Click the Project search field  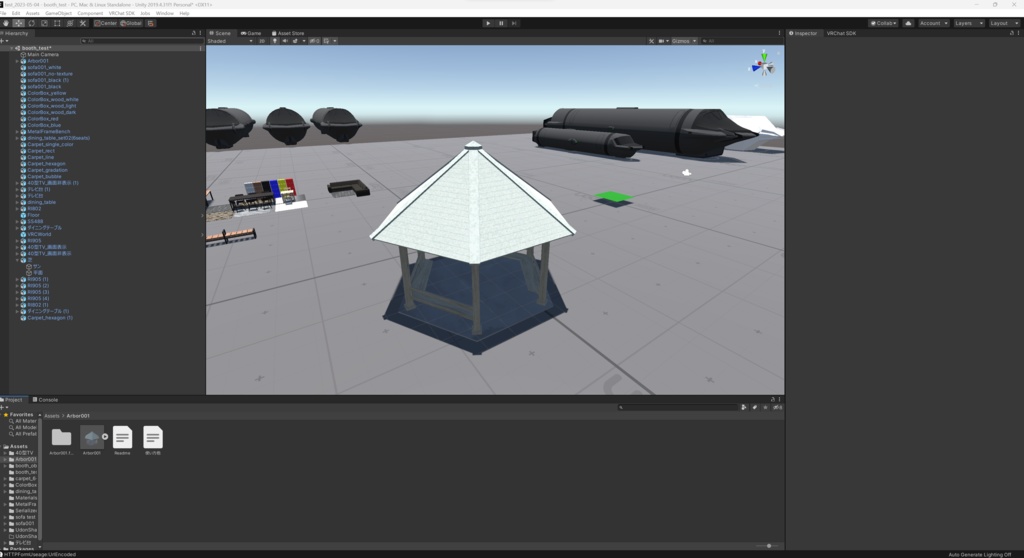point(678,407)
